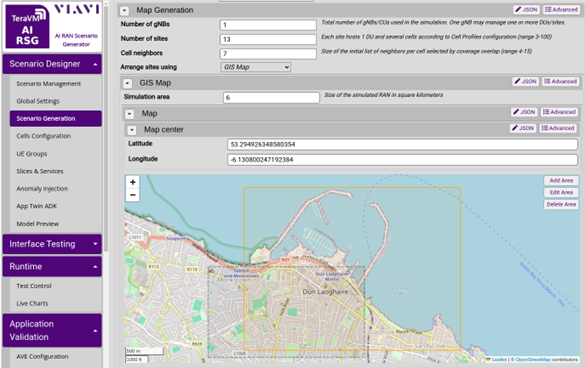The width and height of the screenshot is (585, 368).
Task: Collapse the Scenario Designer menu group
Action: pos(52,64)
